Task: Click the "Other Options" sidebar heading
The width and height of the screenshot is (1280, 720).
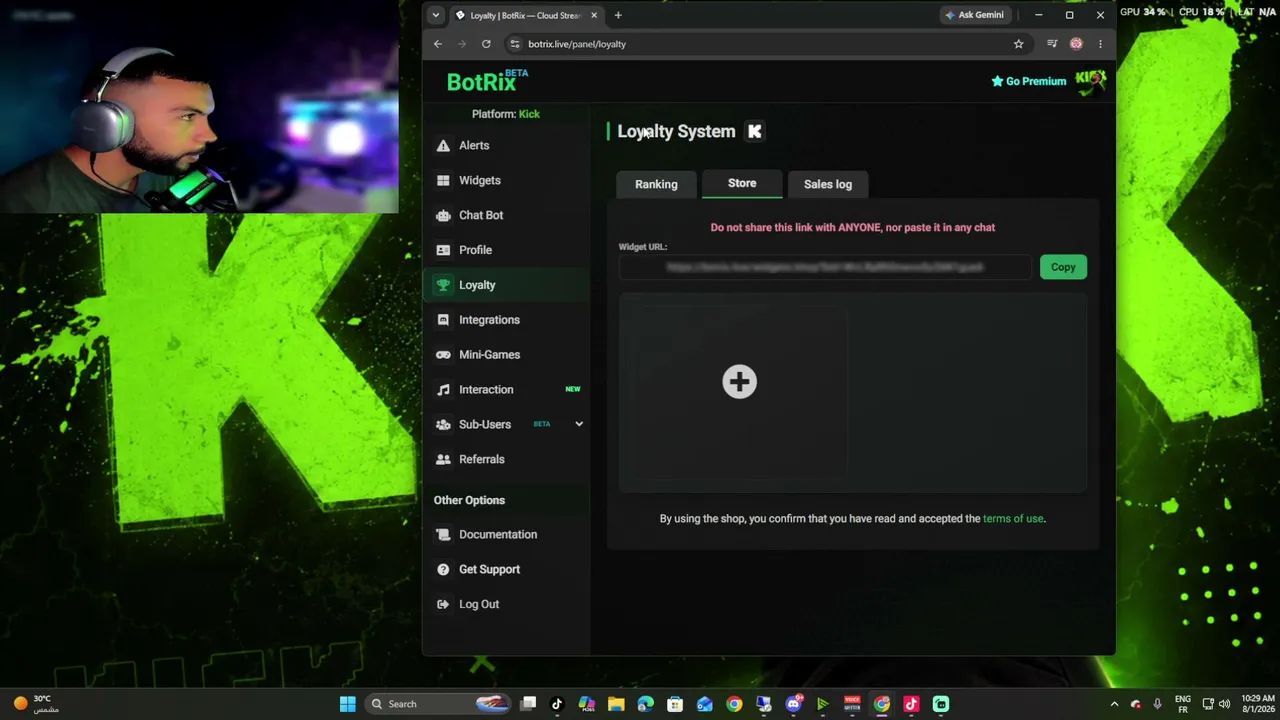Action: [x=469, y=500]
